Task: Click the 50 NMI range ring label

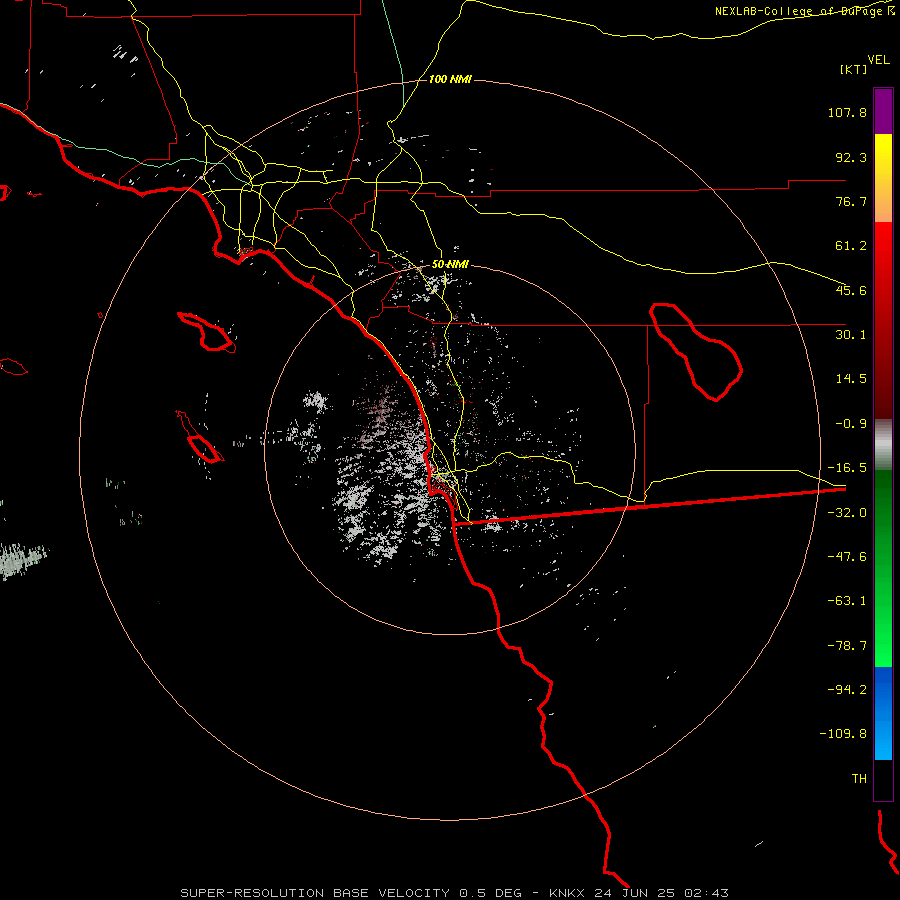Action: (x=450, y=265)
